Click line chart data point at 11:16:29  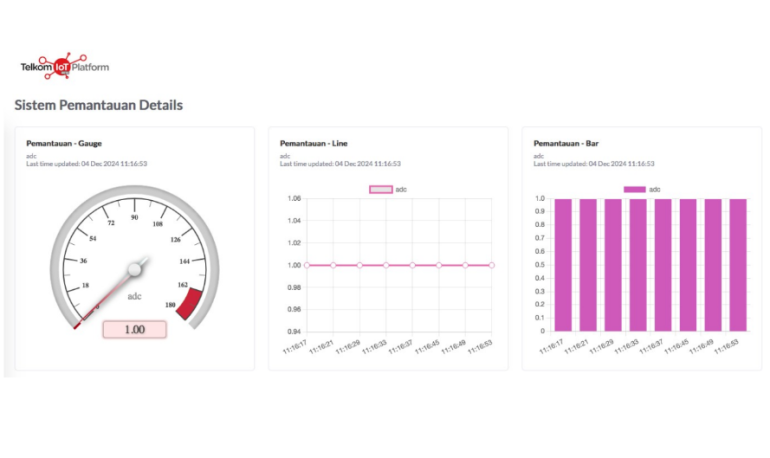click(360, 265)
